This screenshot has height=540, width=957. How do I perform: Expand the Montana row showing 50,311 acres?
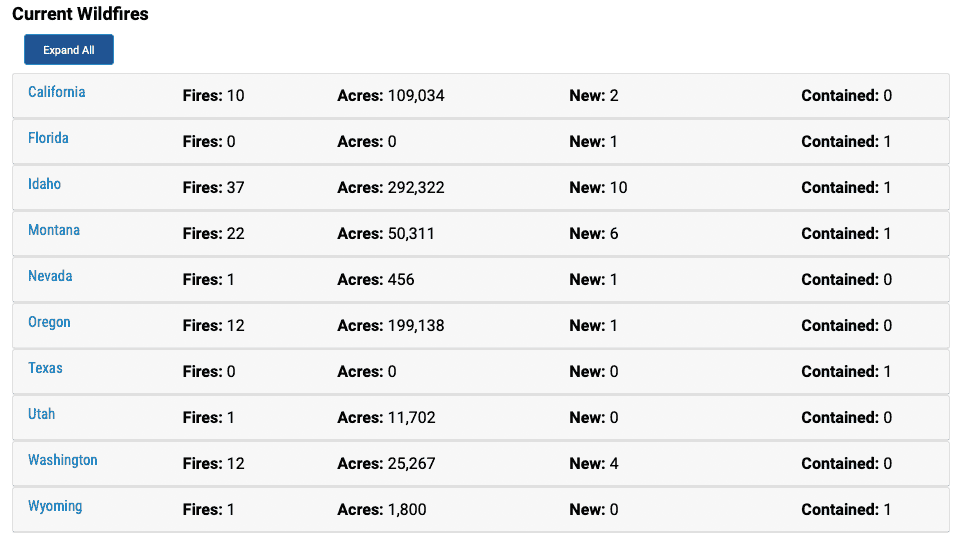point(481,234)
